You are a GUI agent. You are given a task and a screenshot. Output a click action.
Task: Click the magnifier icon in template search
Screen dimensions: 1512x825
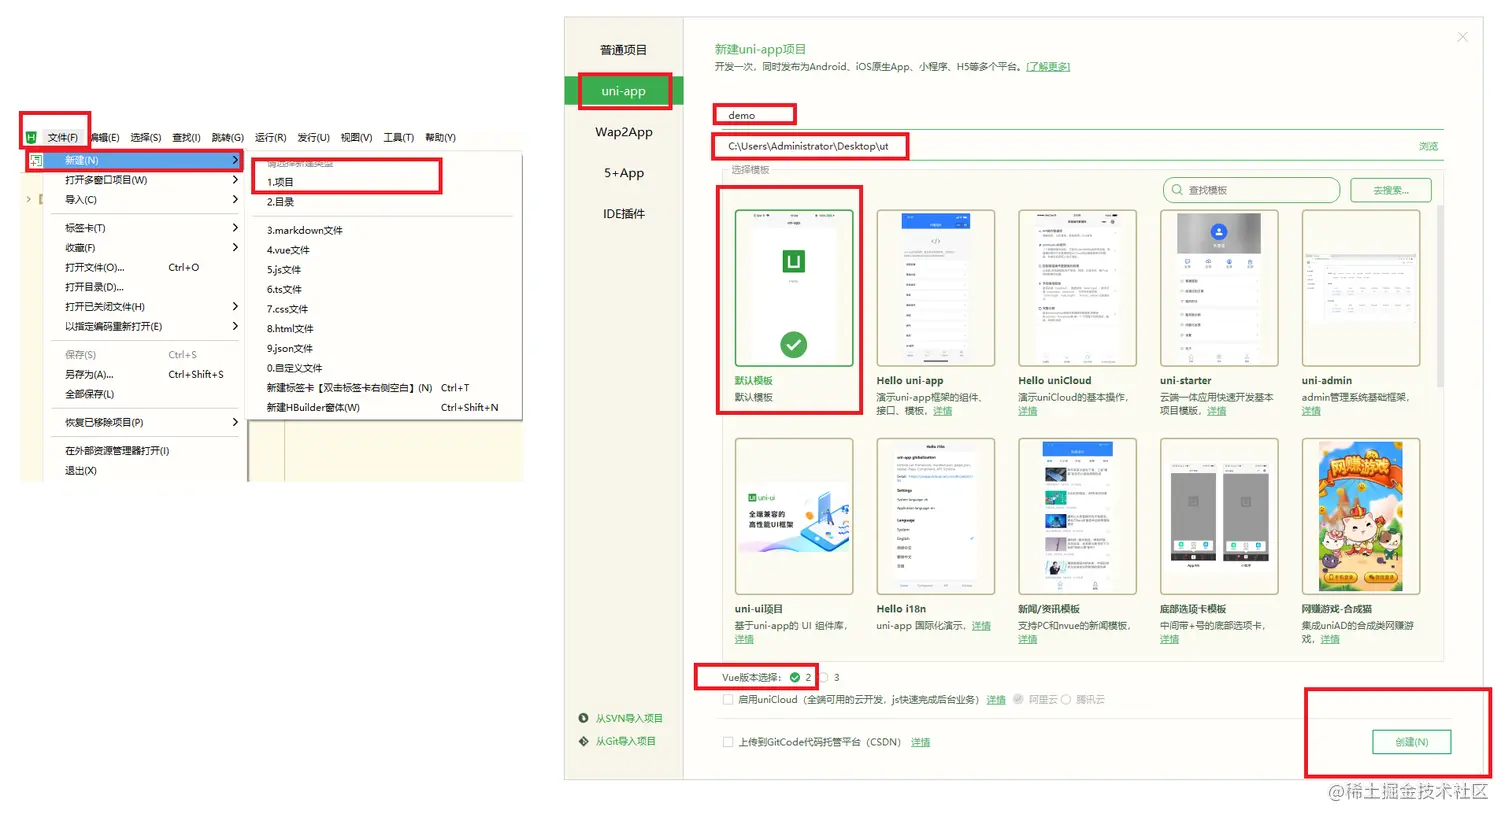[x=1177, y=190]
